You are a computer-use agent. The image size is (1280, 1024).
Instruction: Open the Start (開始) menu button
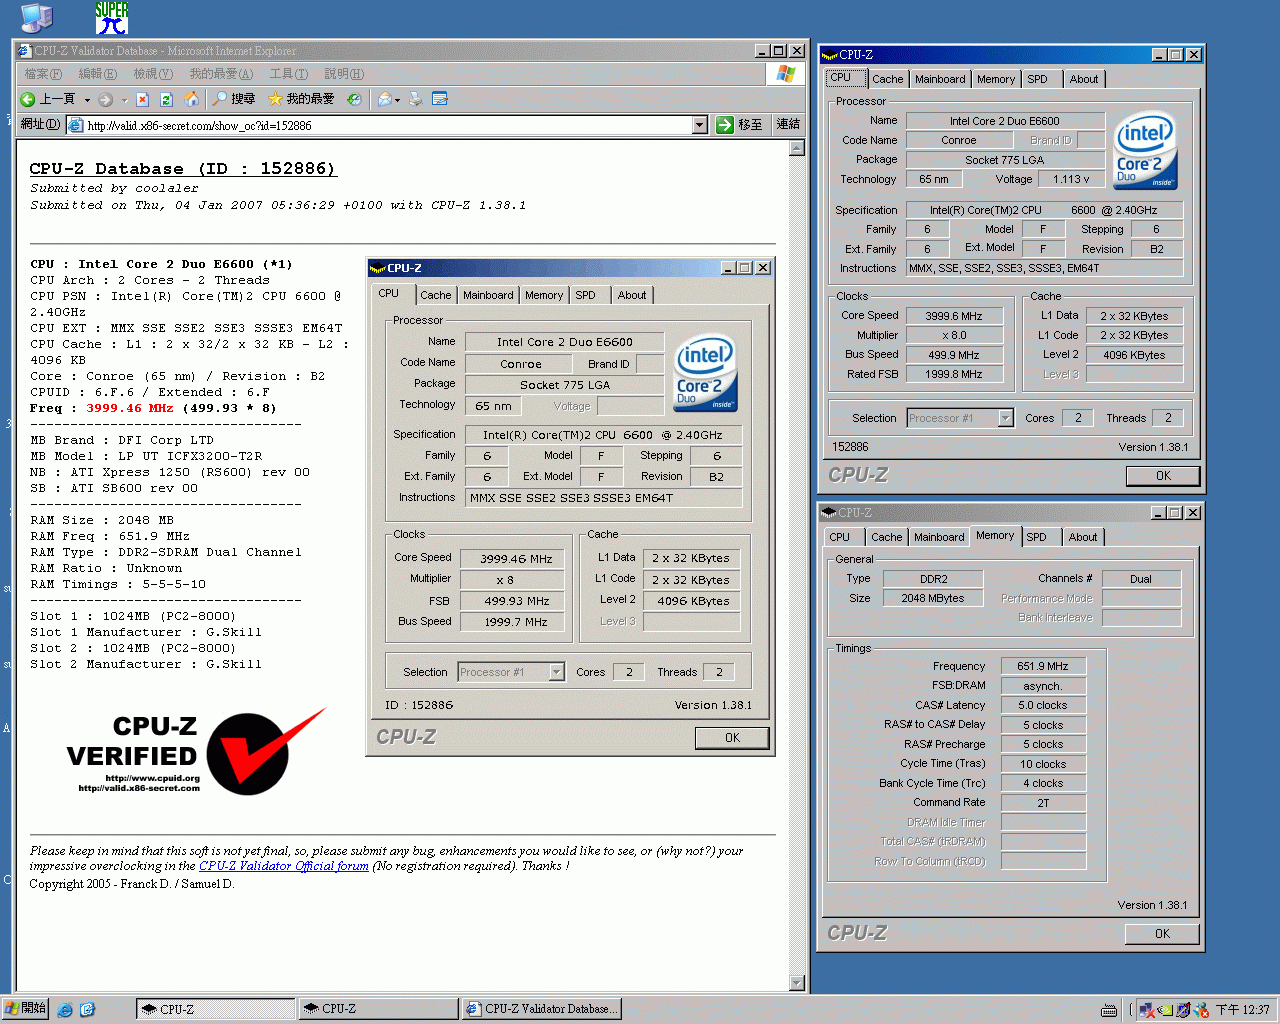(25, 1009)
